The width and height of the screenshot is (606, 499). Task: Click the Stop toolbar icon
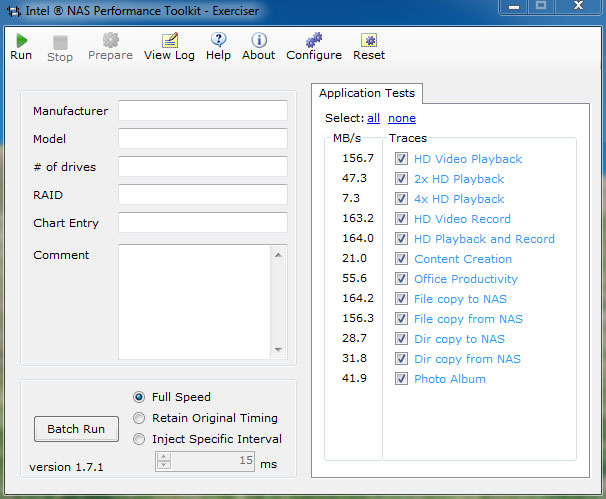point(60,42)
